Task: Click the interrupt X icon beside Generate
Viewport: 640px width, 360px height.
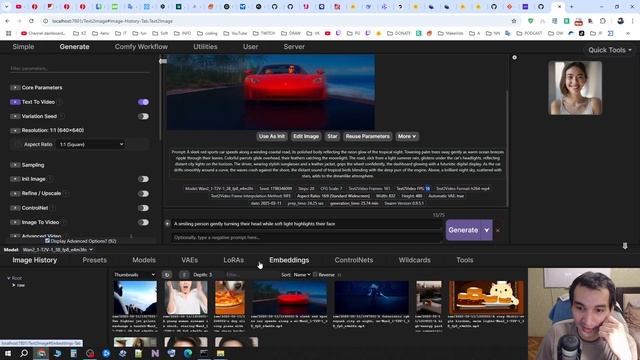Action: coord(498,231)
